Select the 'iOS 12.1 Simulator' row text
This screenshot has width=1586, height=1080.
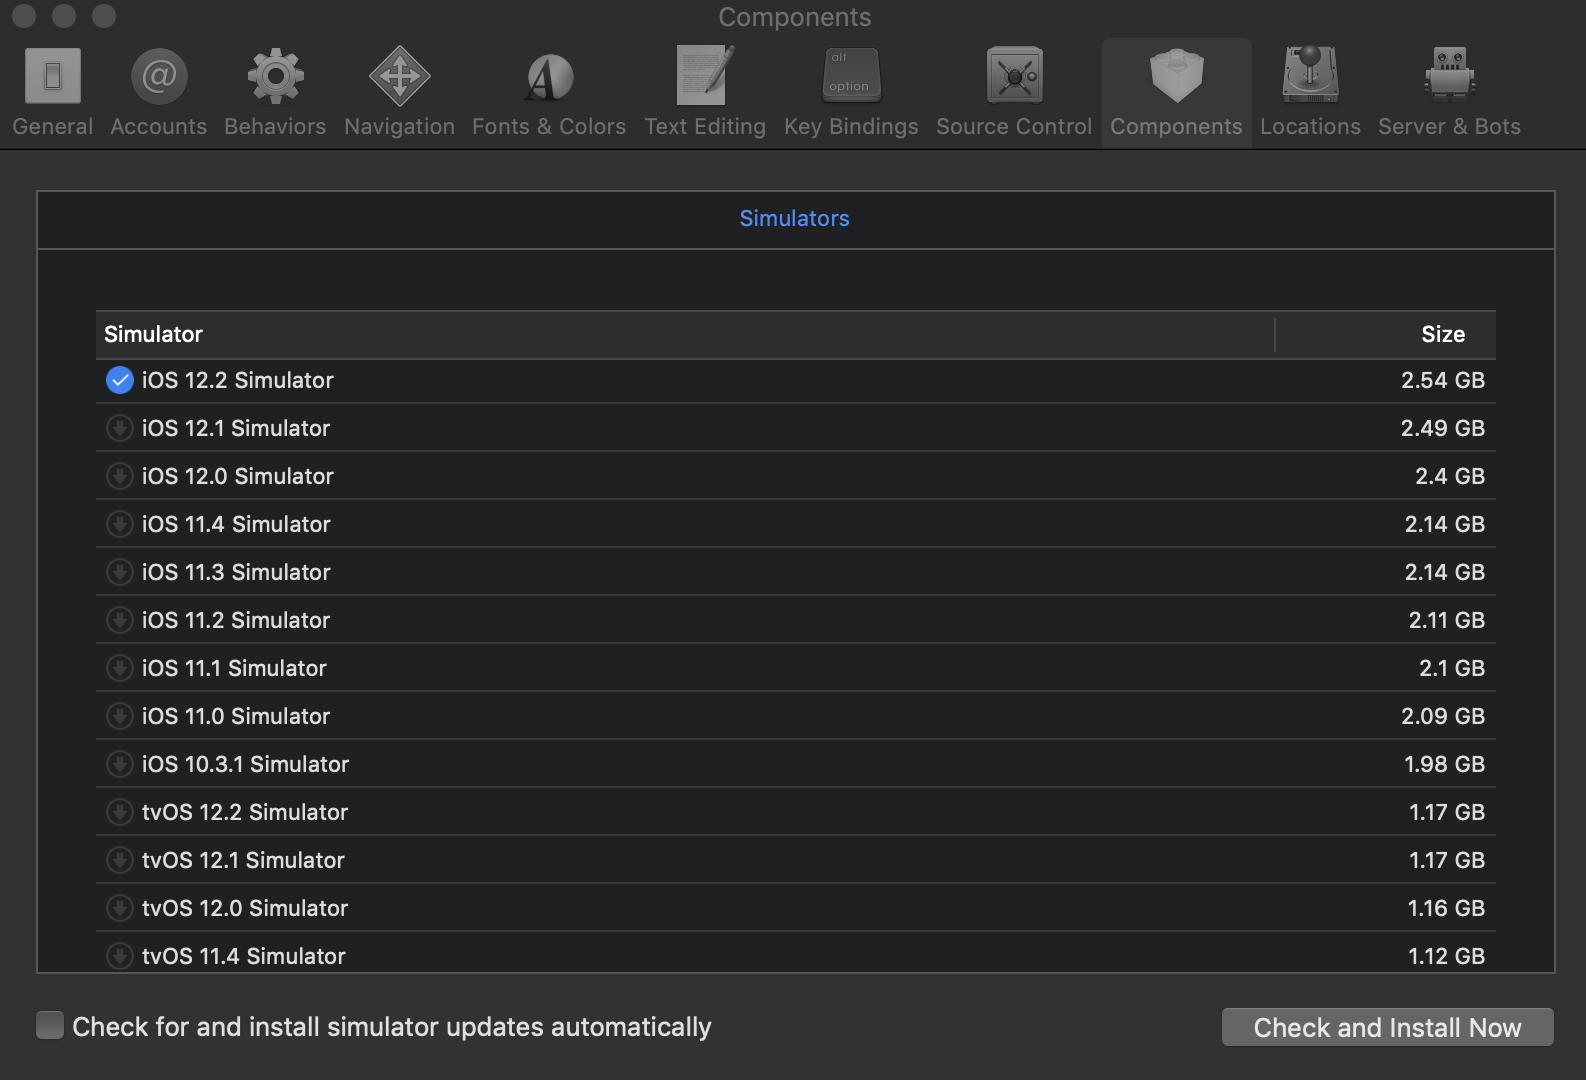(x=236, y=428)
